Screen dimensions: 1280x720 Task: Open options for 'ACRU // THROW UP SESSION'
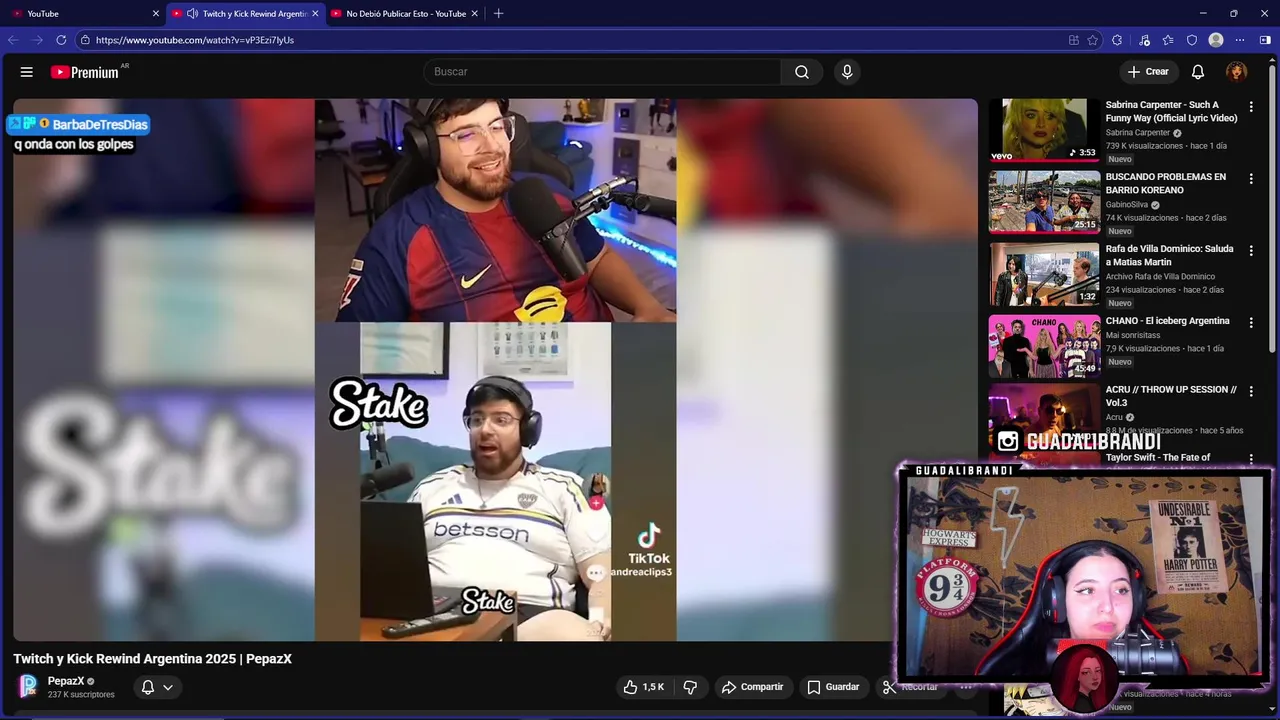click(x=1251, y=391)
